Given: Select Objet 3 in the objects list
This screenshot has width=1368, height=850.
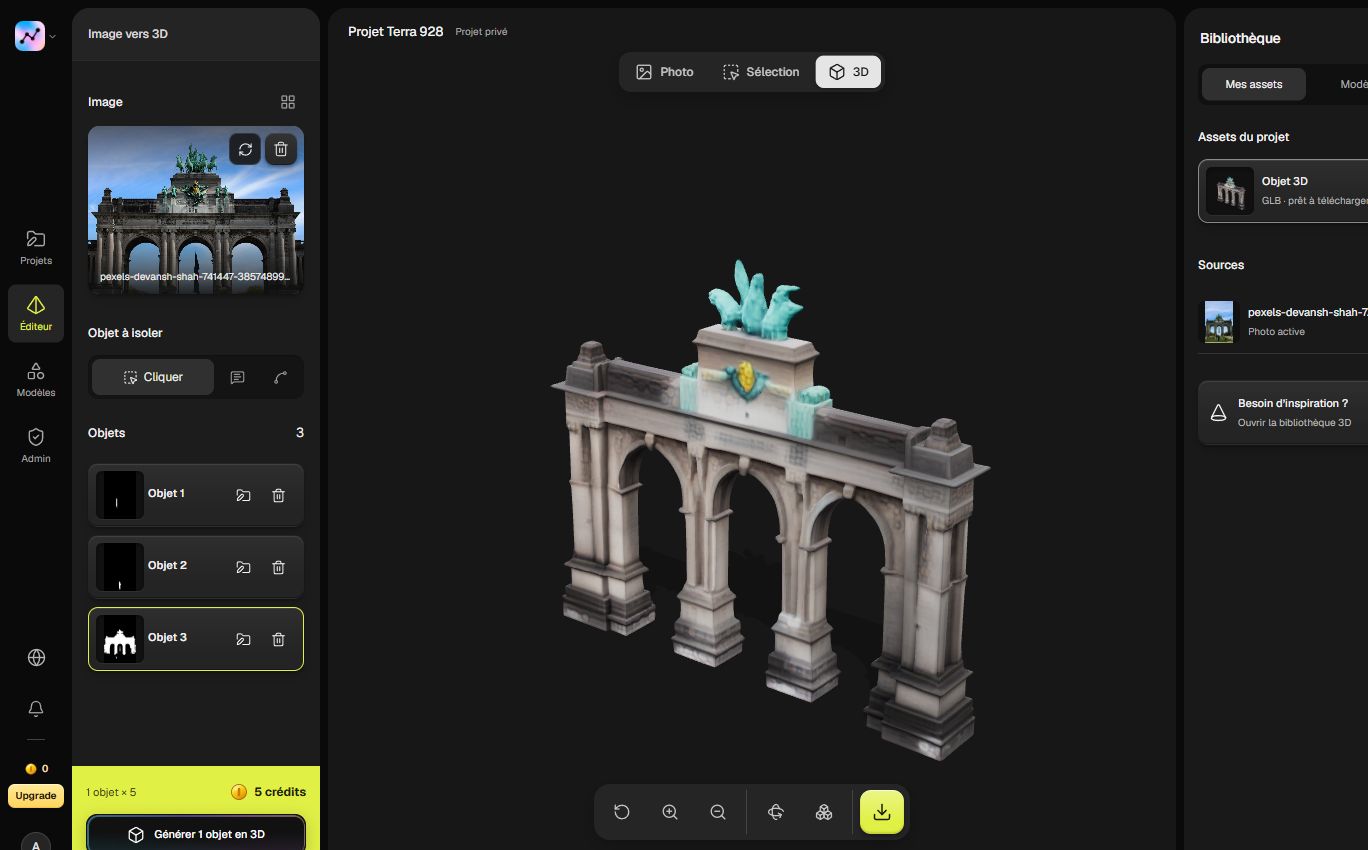Looking at the screenshot, I should click(x=196, y=638).
